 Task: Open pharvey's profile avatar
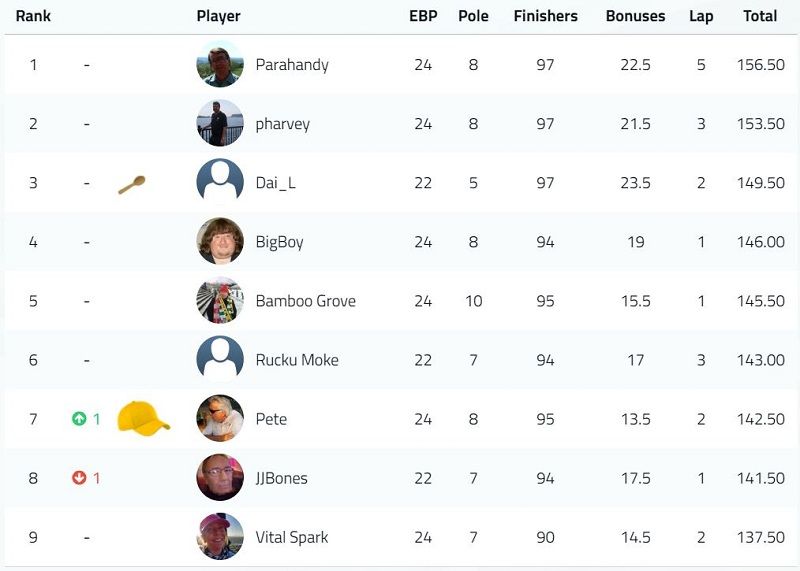coord(220,123)
